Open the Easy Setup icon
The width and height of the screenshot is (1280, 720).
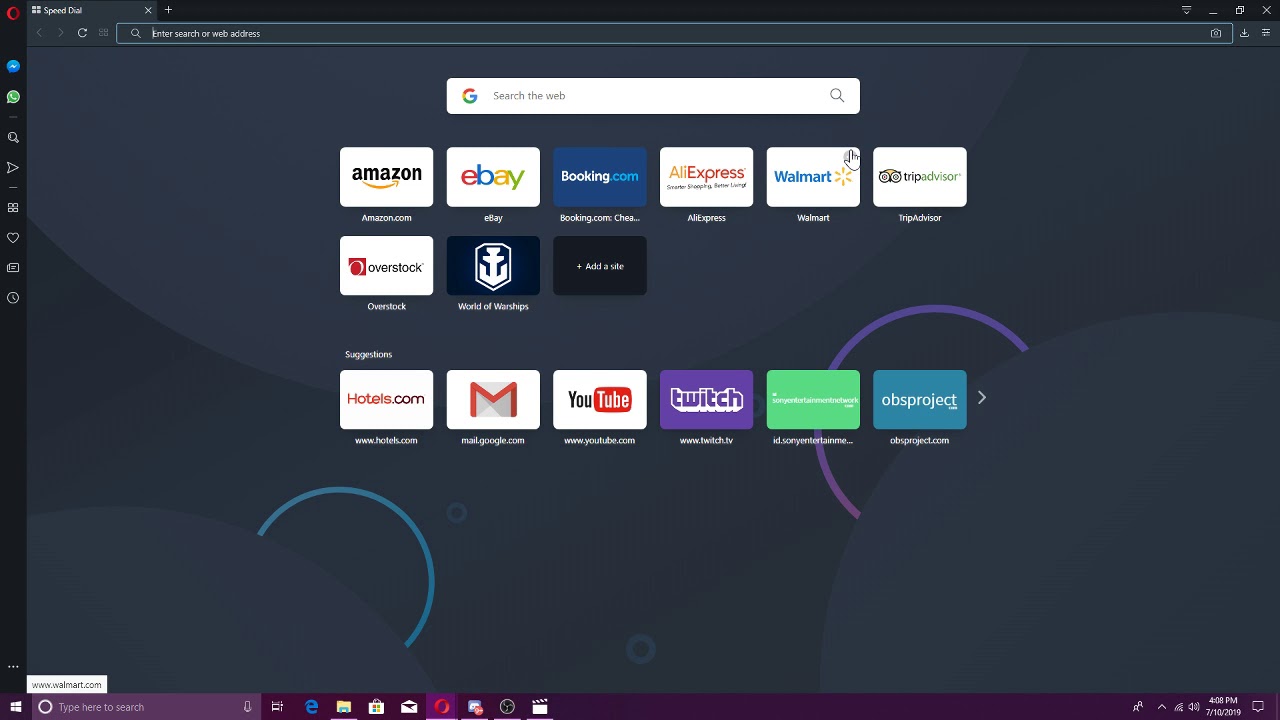point(1266,33)
